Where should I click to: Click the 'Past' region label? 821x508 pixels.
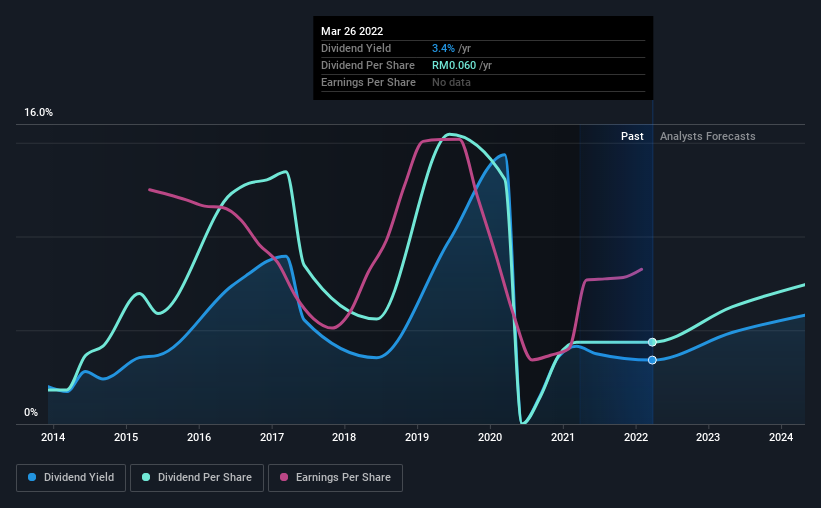(x=632, y=136)
